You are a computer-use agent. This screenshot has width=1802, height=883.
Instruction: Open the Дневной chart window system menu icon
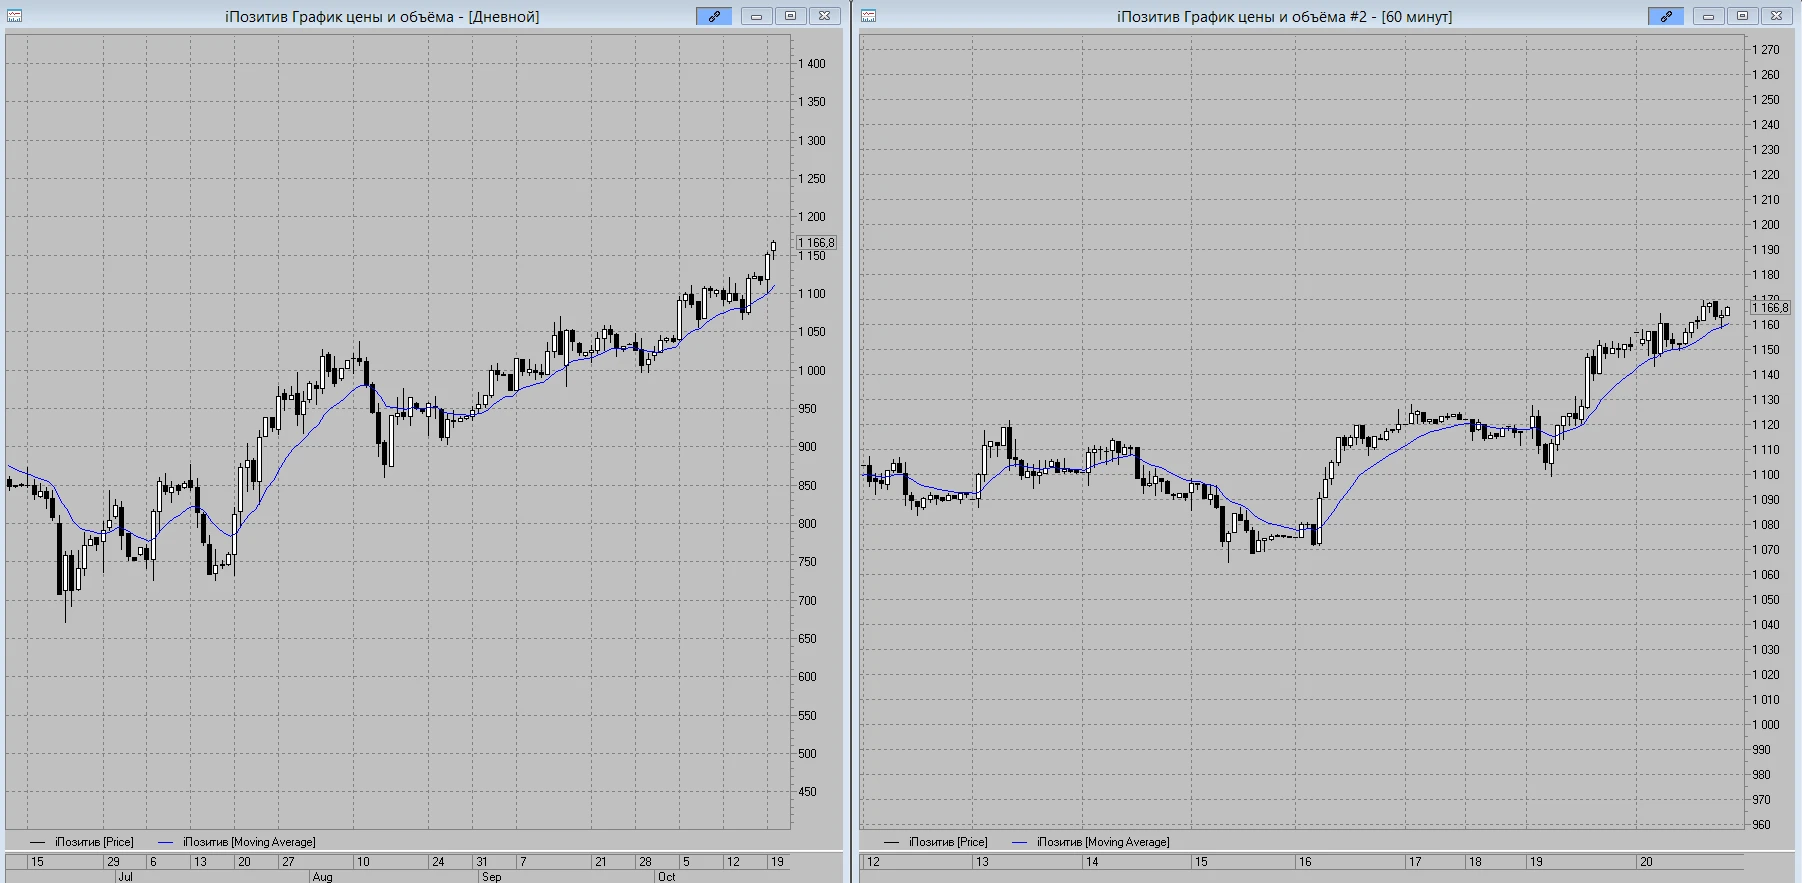coord(15,16)
